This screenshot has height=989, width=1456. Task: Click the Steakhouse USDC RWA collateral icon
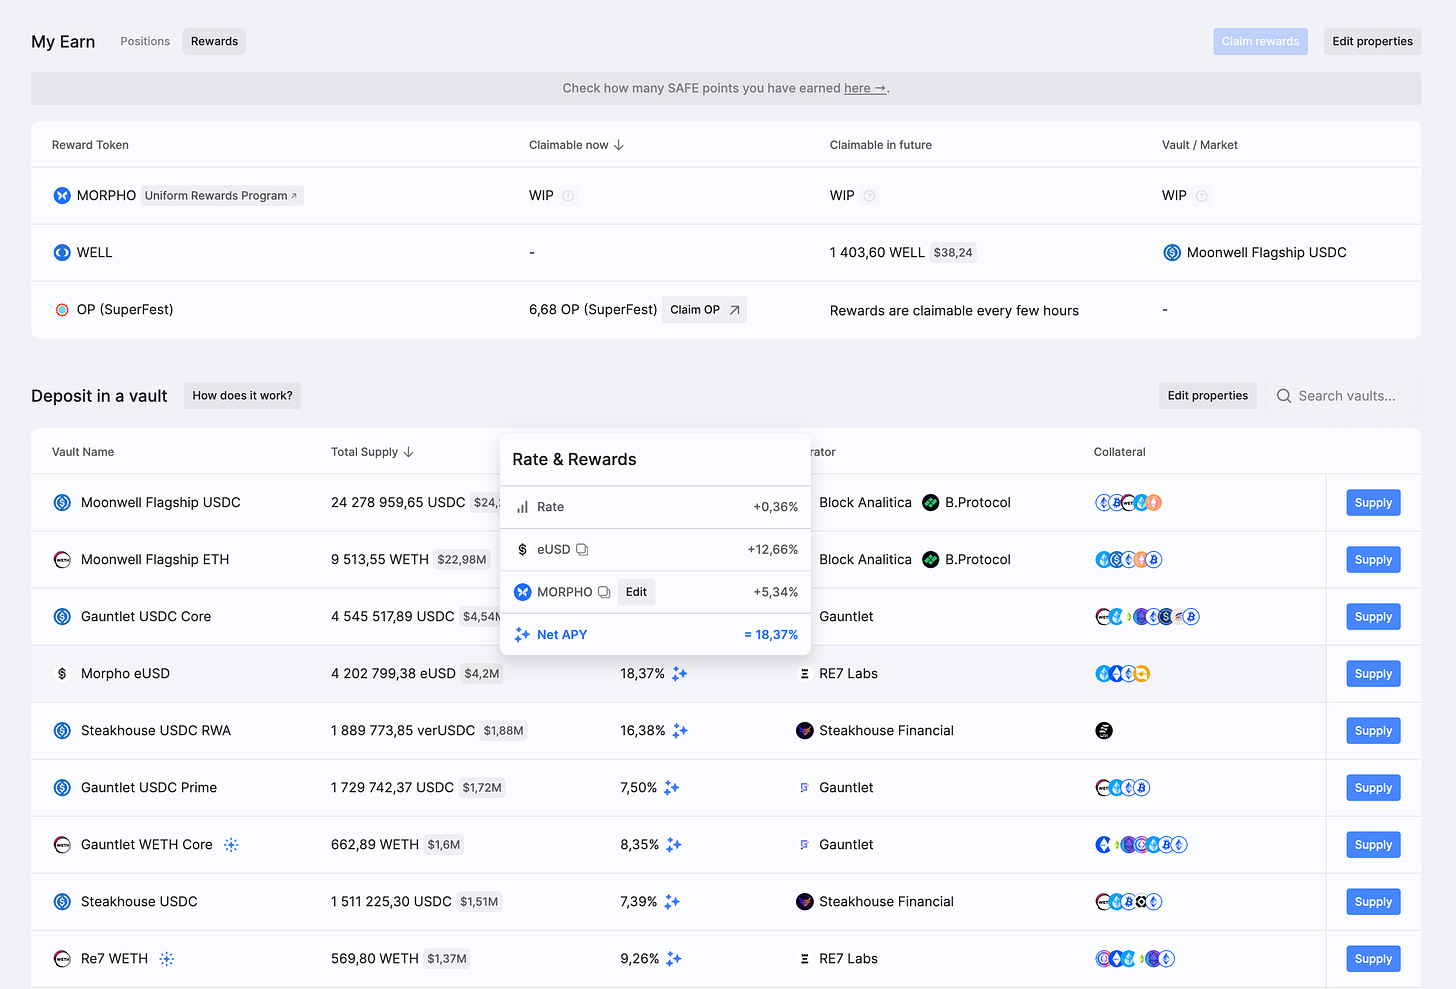click(1104, 731)
